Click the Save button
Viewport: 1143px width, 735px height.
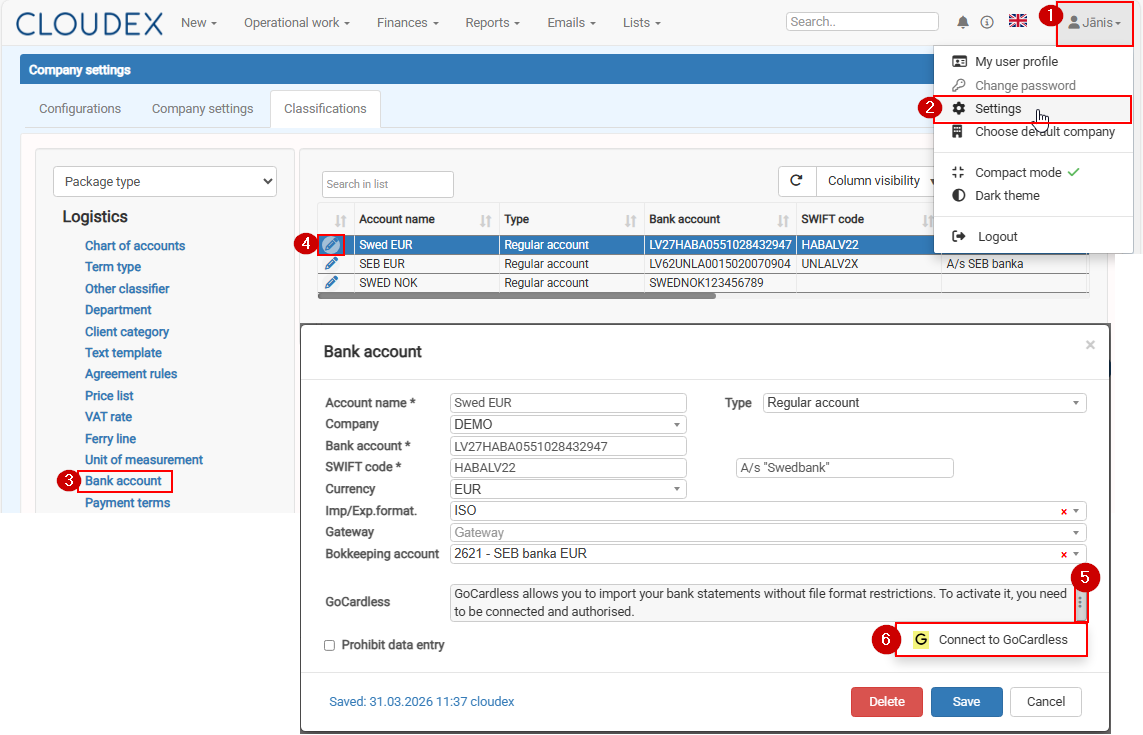point(966,702)
